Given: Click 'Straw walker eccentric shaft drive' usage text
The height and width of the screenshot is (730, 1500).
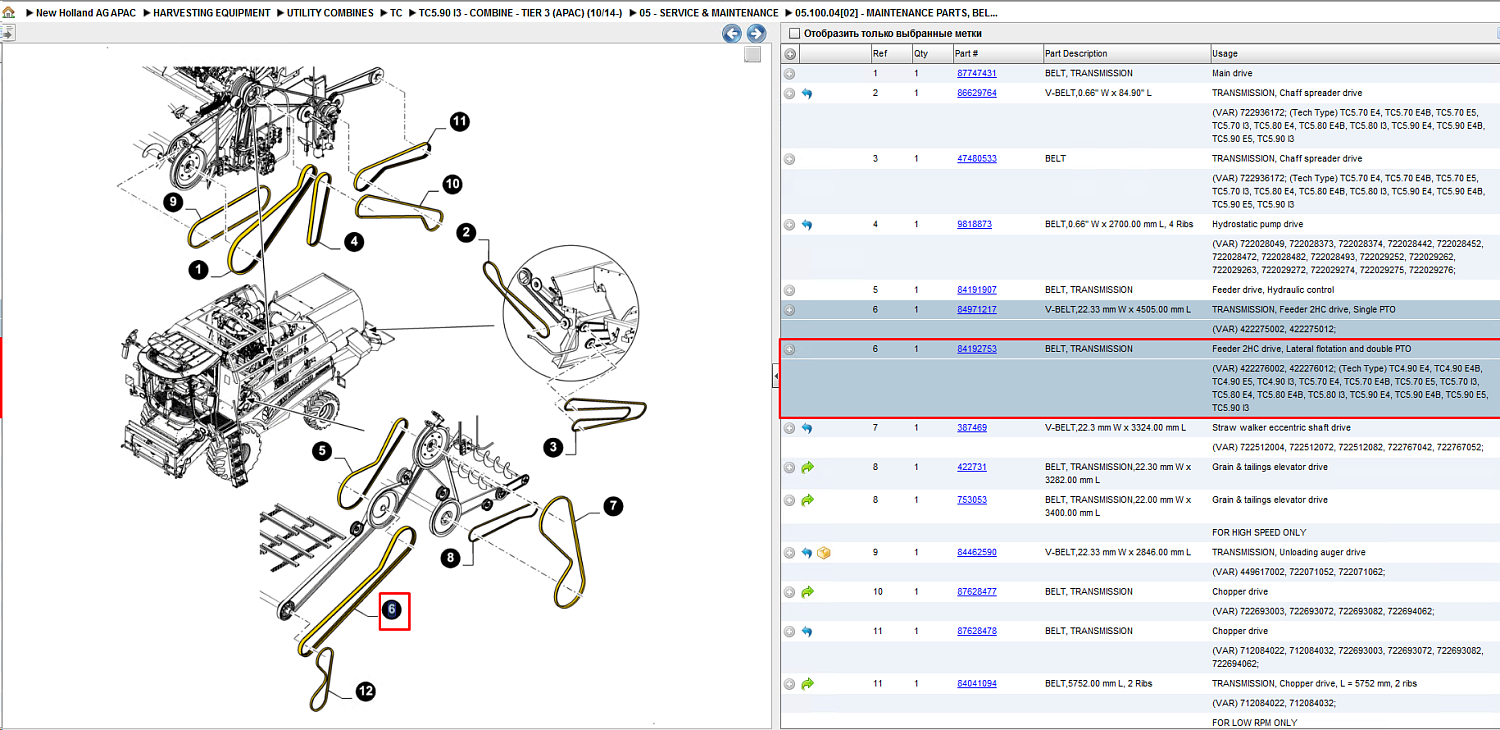Looking at the screenshot, I should [x=1281, y=428].
